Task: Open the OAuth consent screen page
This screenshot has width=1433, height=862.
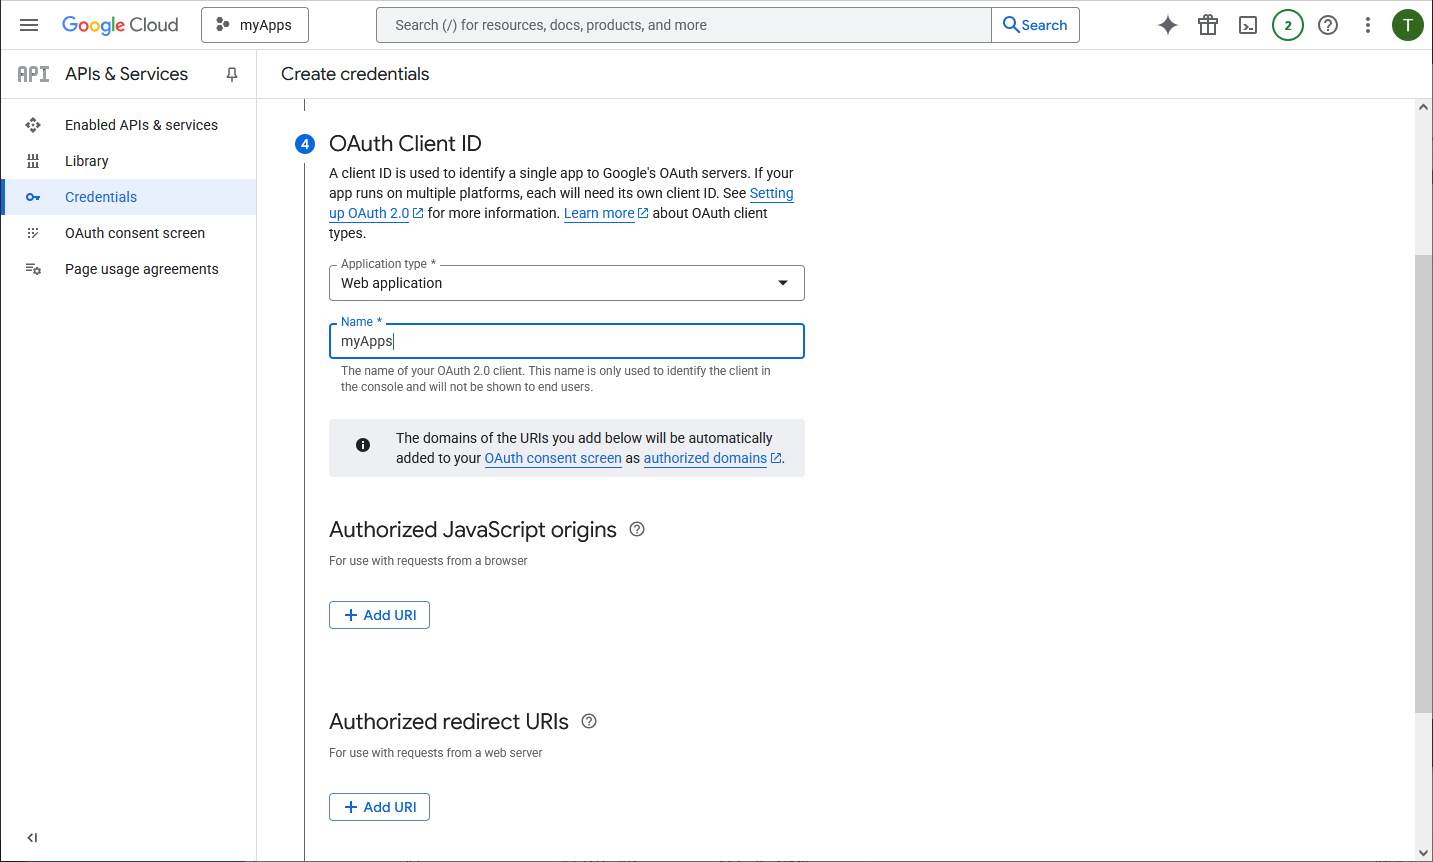Action: [135, 233]
